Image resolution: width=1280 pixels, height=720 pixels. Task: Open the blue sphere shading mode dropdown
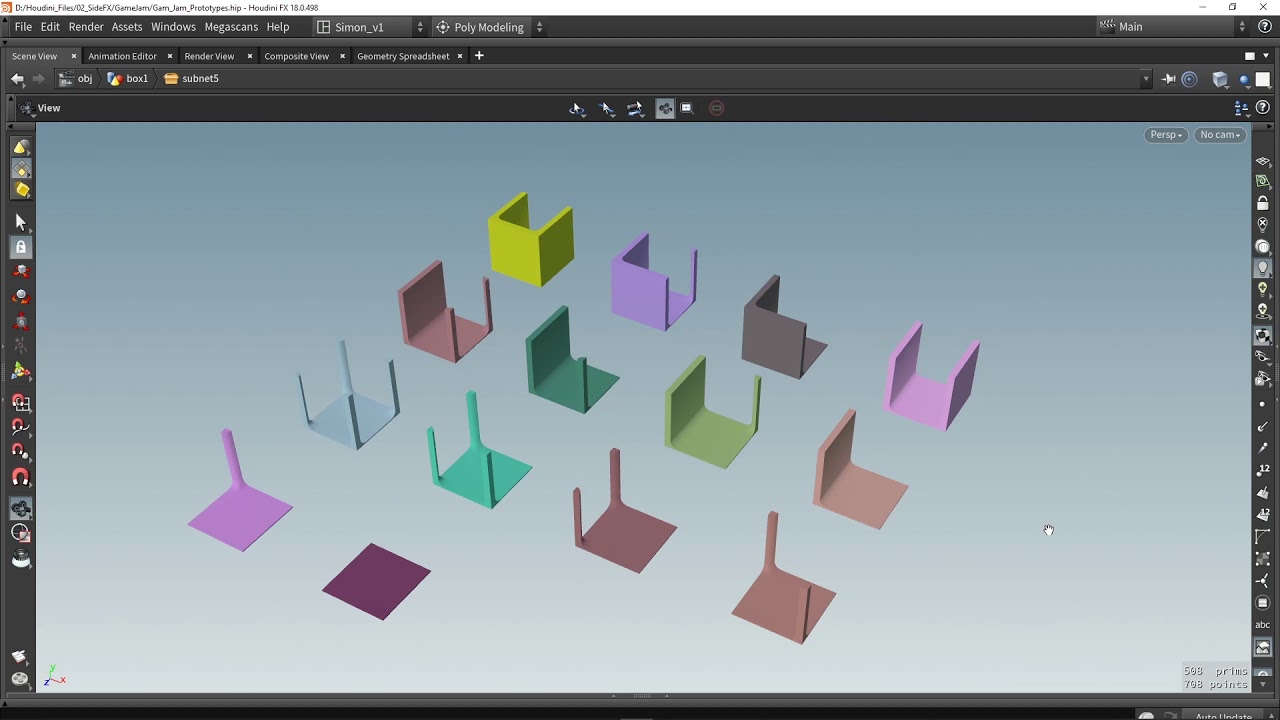click(1245, 80)
